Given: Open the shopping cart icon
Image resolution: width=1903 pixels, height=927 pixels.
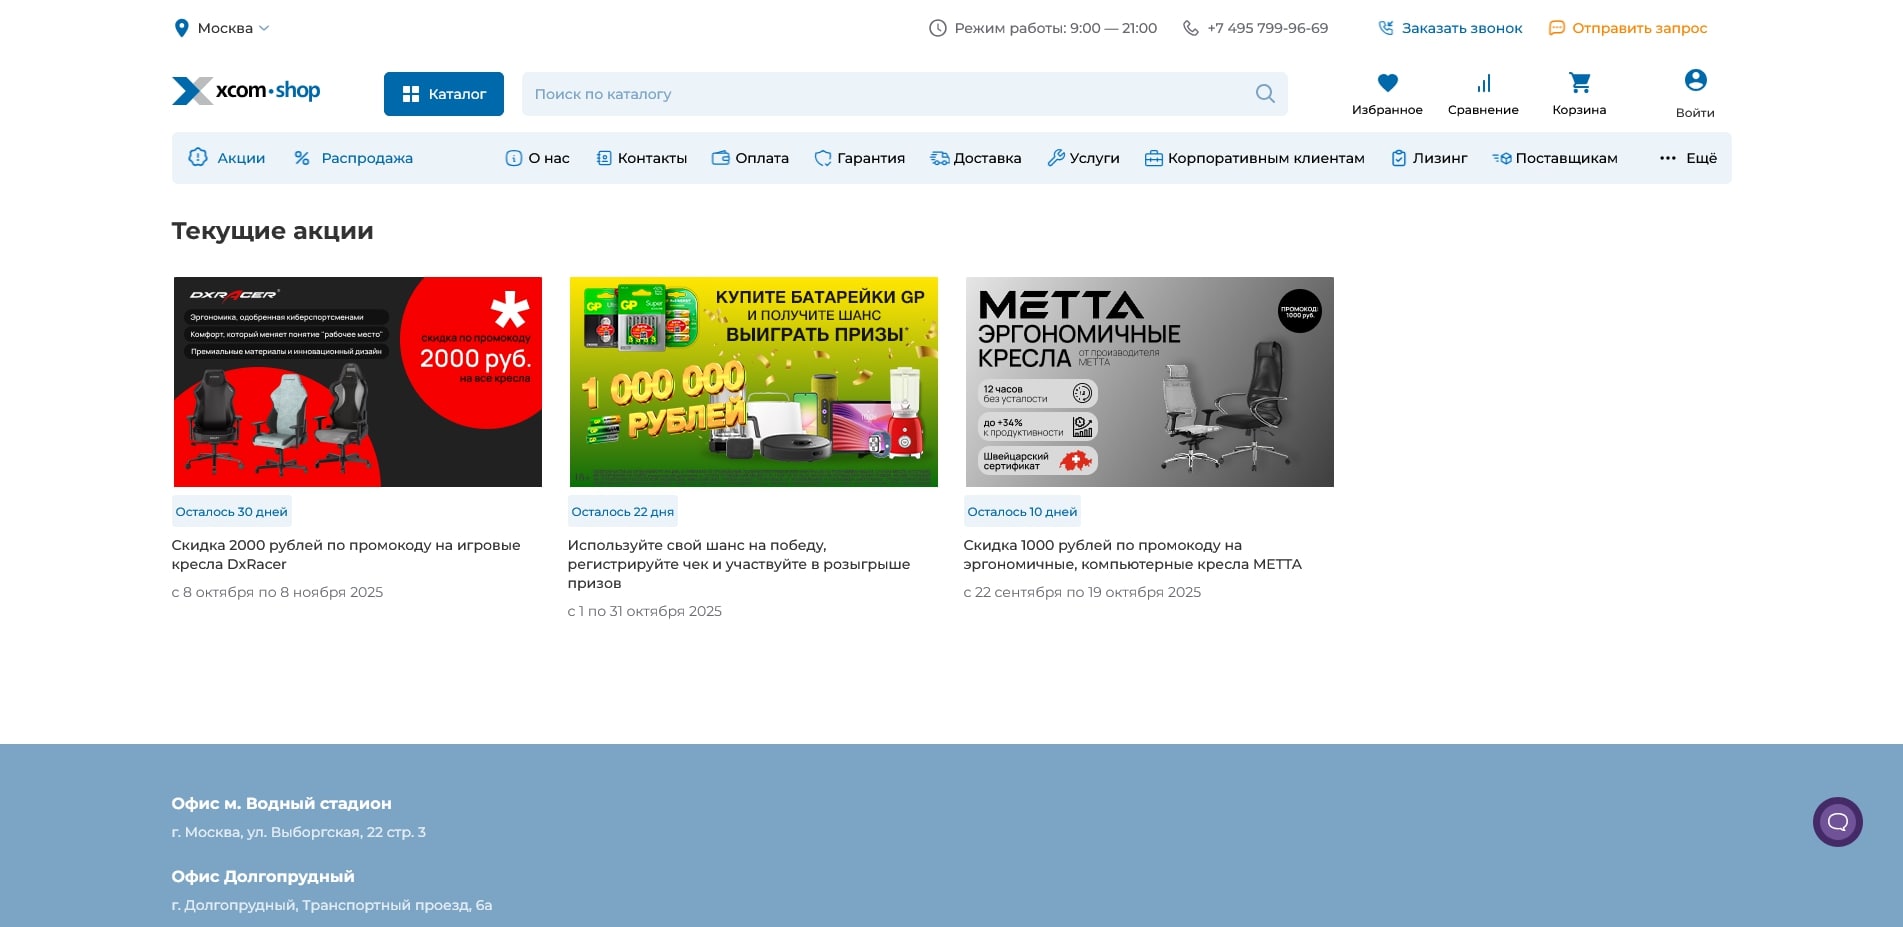Looking at the screenshot, I should tap(1579, 83).
